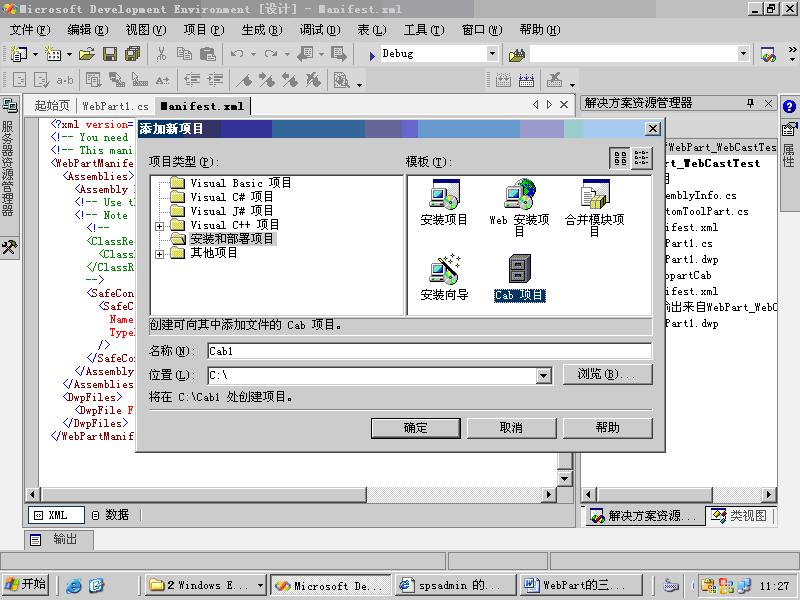Select Visual Basic 项目 in type tree
800x600 pixels.
pos(241,183)
